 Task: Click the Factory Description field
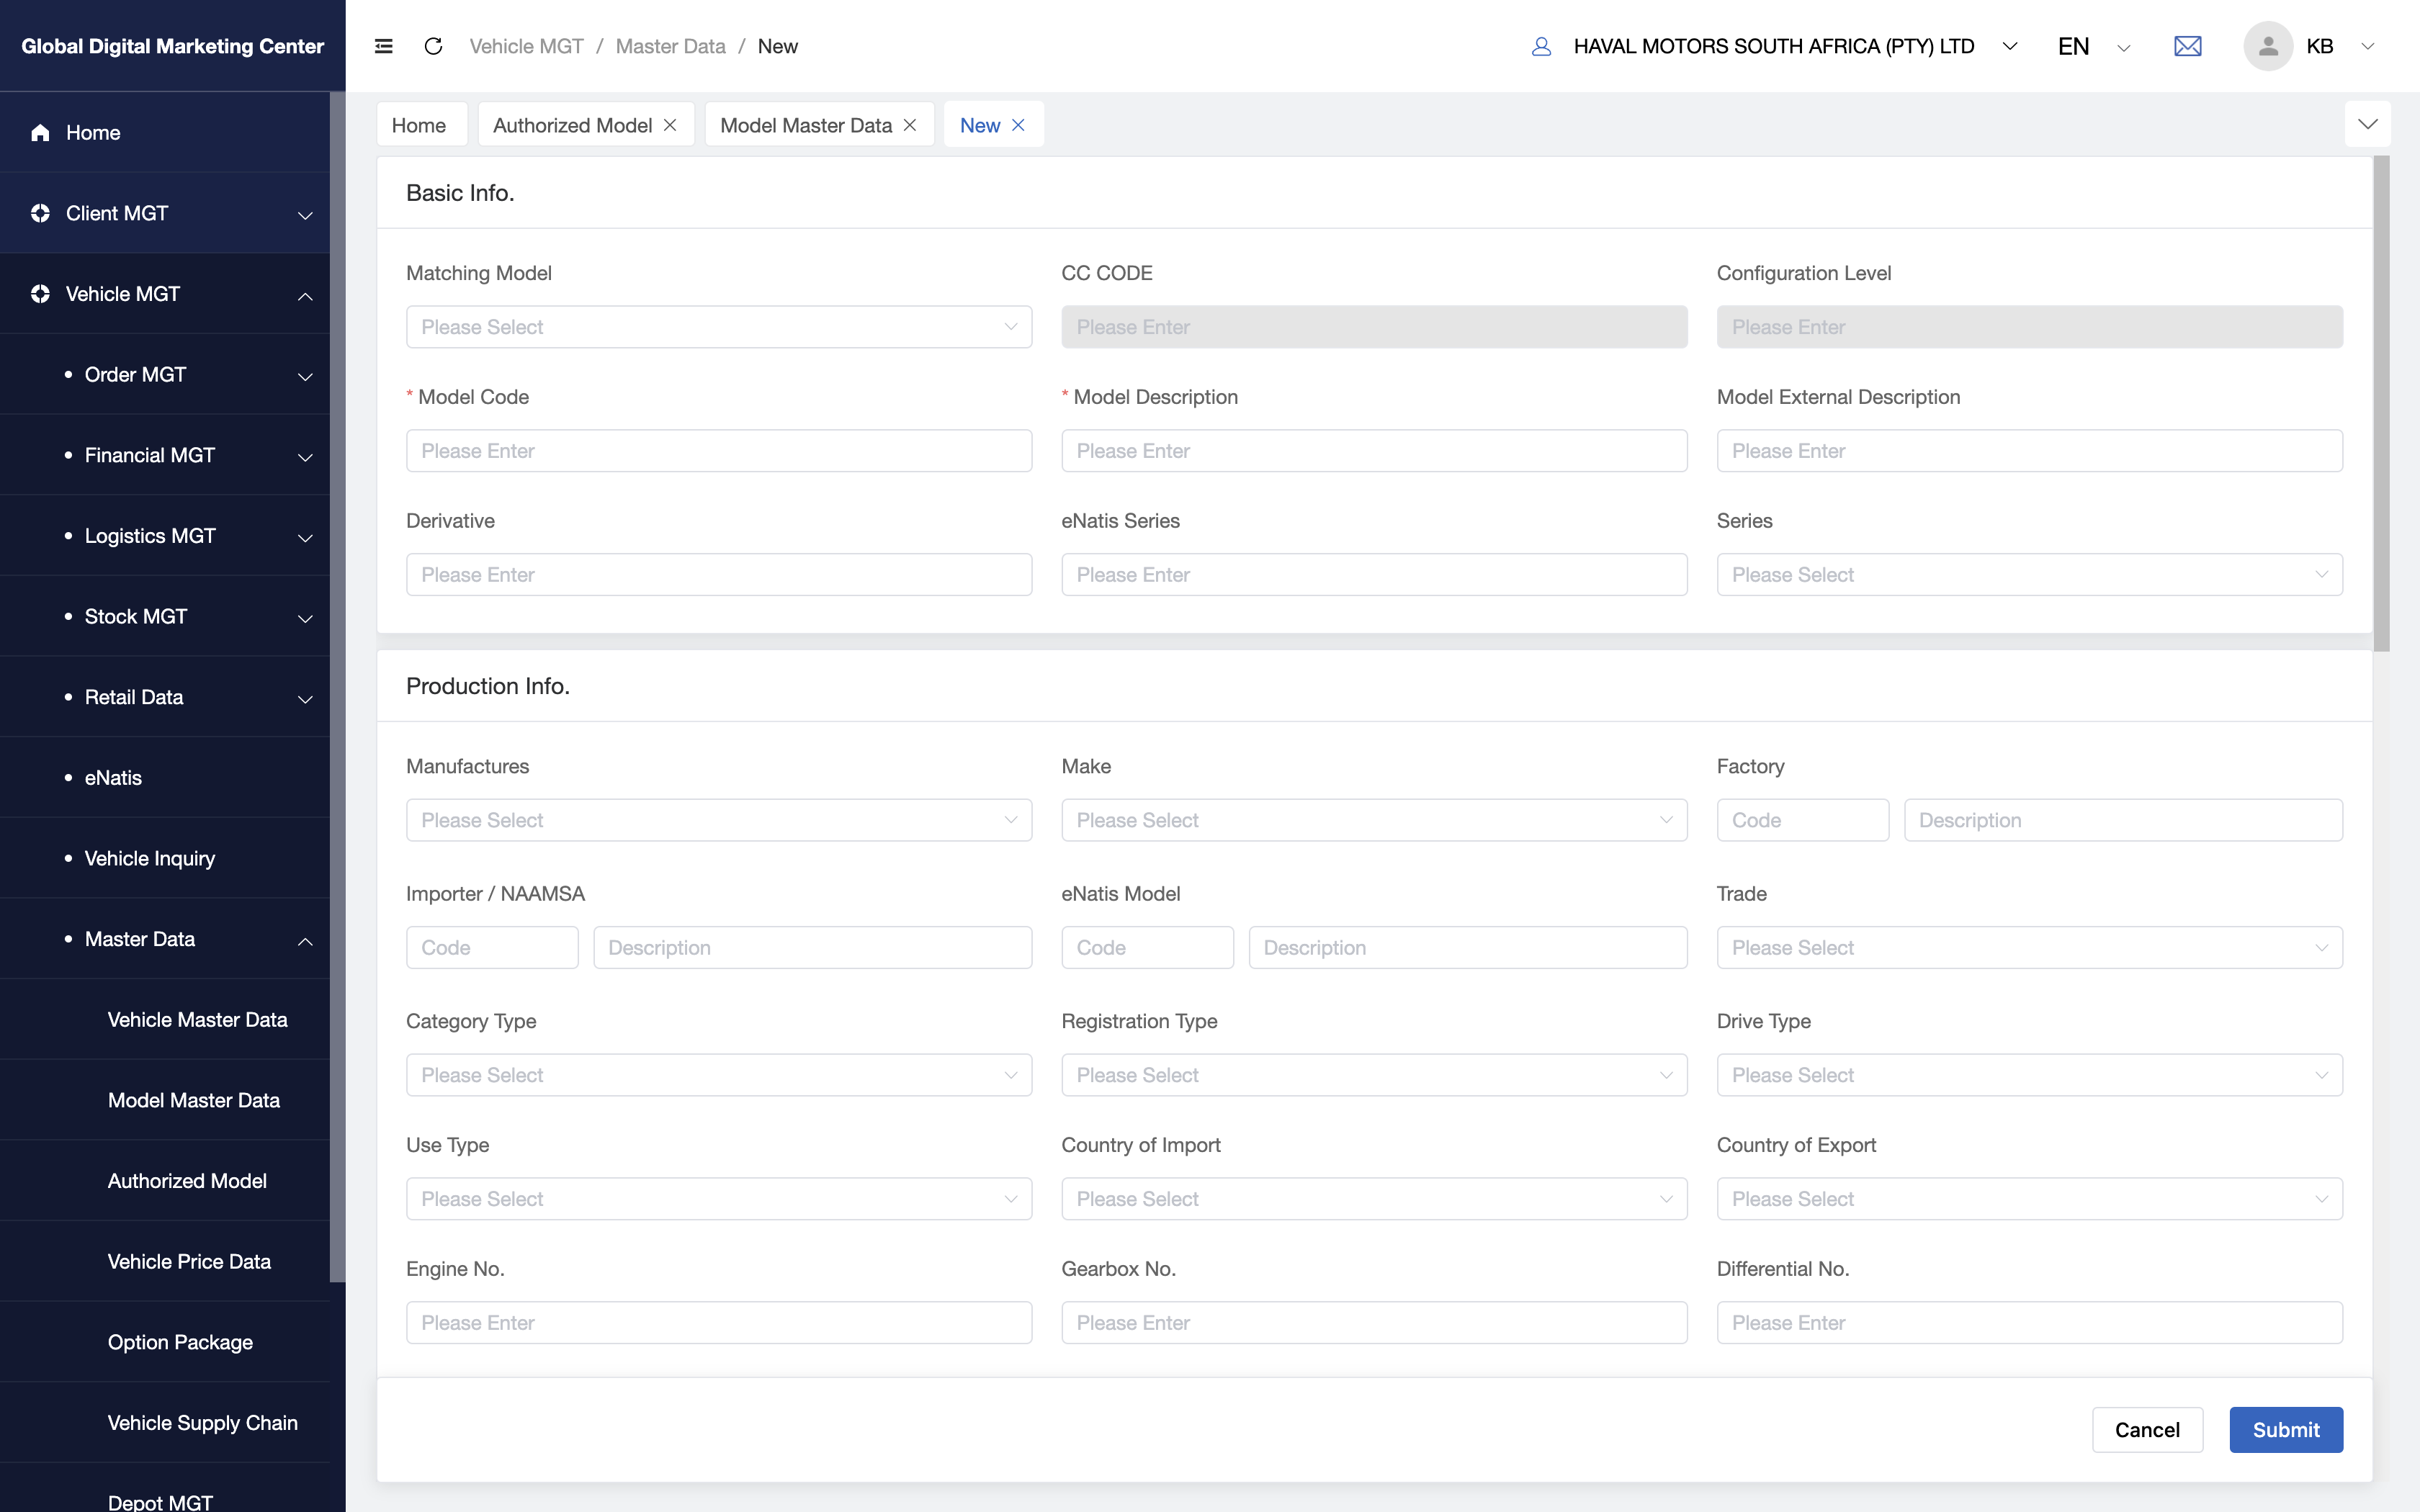2123,820
